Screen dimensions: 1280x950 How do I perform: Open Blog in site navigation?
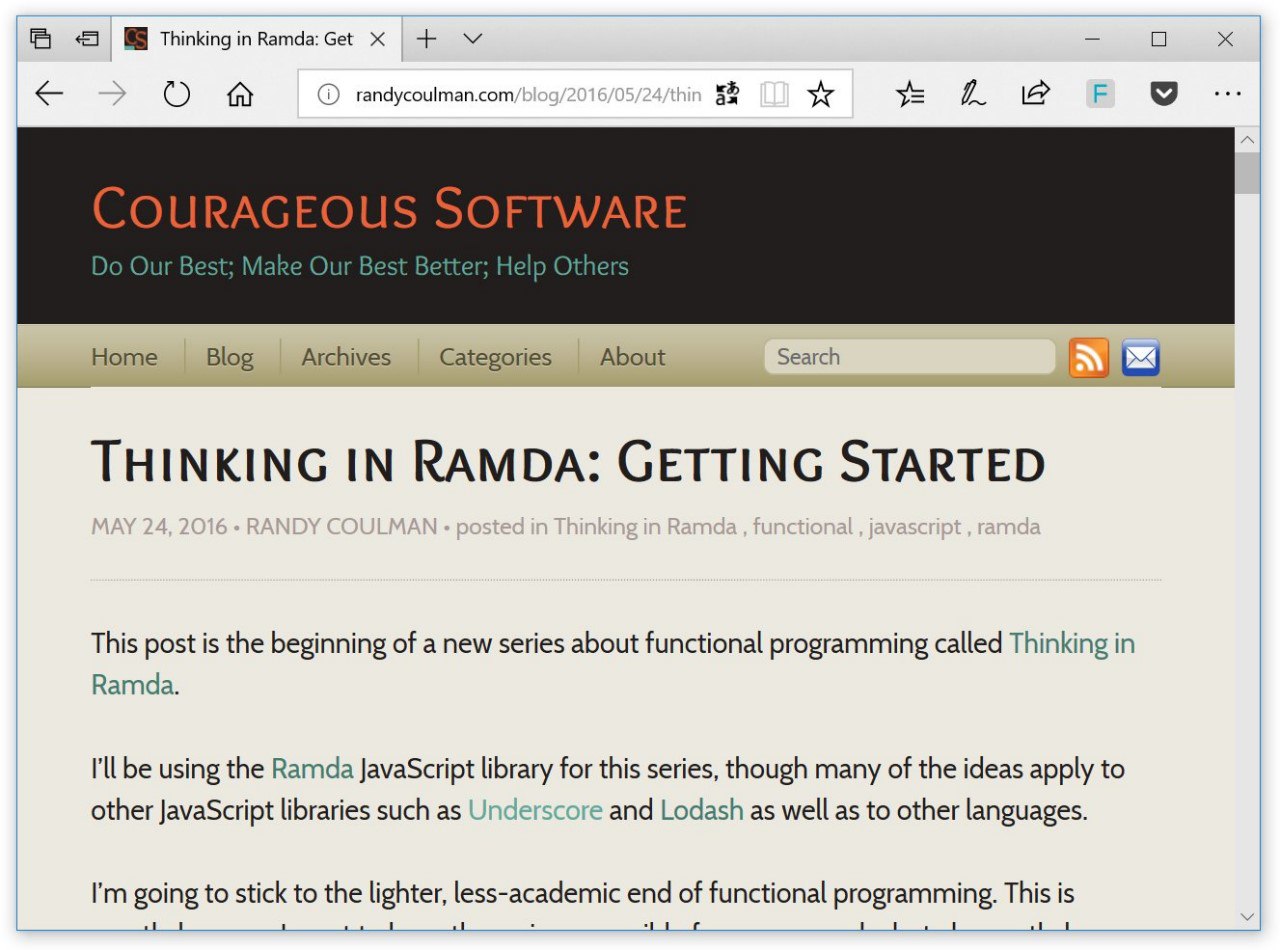coord(230,357)
